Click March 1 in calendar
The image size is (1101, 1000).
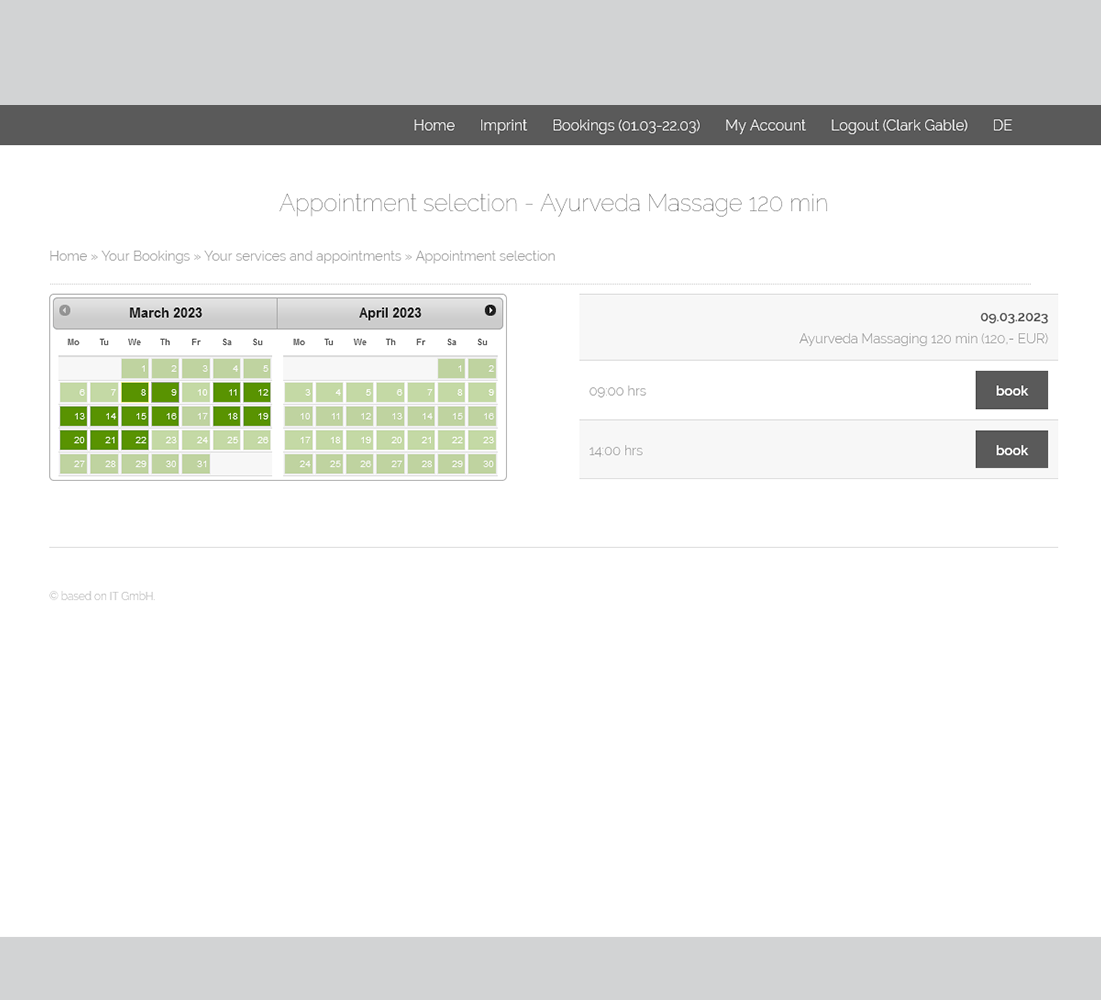pyautogui.click(x=135, y=369)
